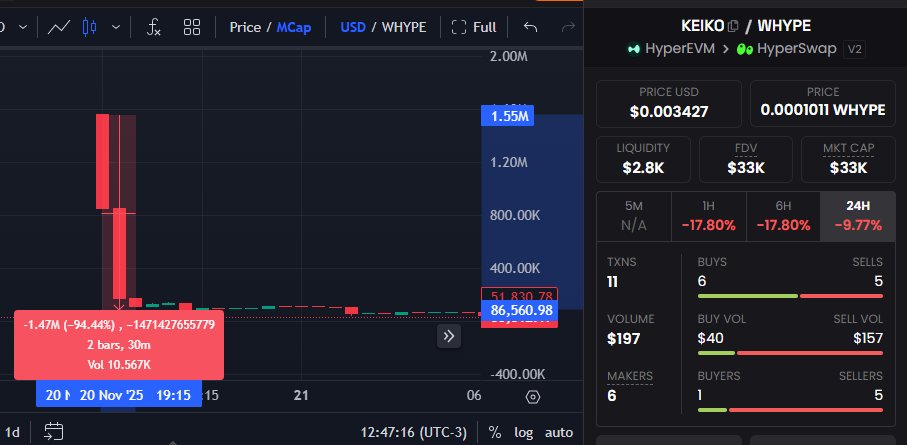Open the go-to-date calendar icon
This screenshot has width=907, height=445.
click(54, 432)
